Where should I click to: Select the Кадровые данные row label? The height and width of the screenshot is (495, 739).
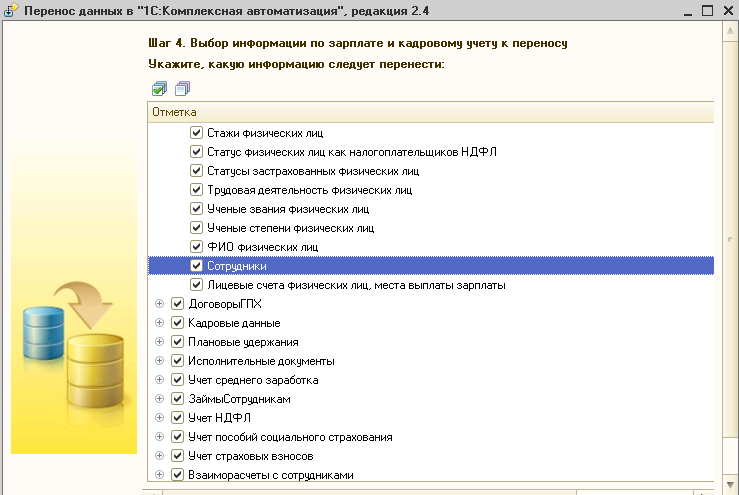234,323
